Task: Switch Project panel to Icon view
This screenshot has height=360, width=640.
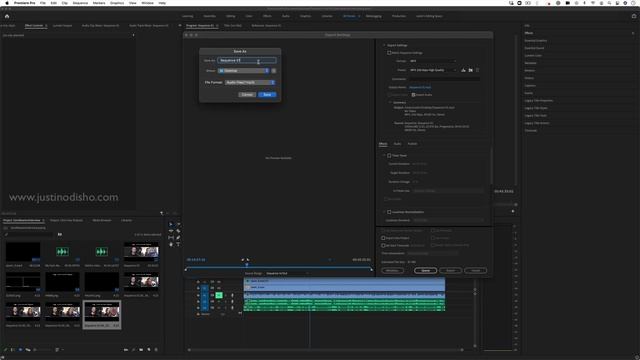Action: [x=20, y=350]
